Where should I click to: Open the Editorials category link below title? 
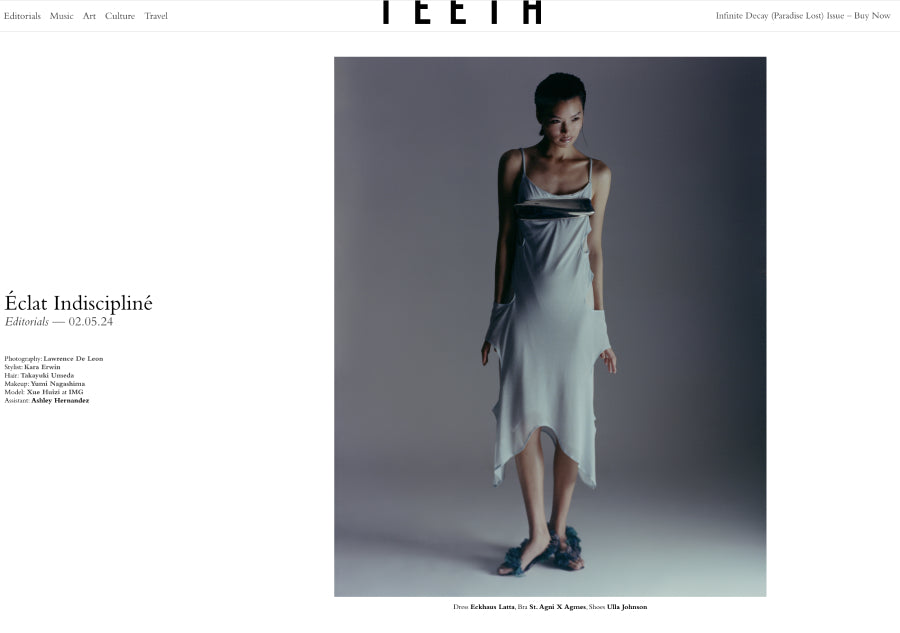27,321
